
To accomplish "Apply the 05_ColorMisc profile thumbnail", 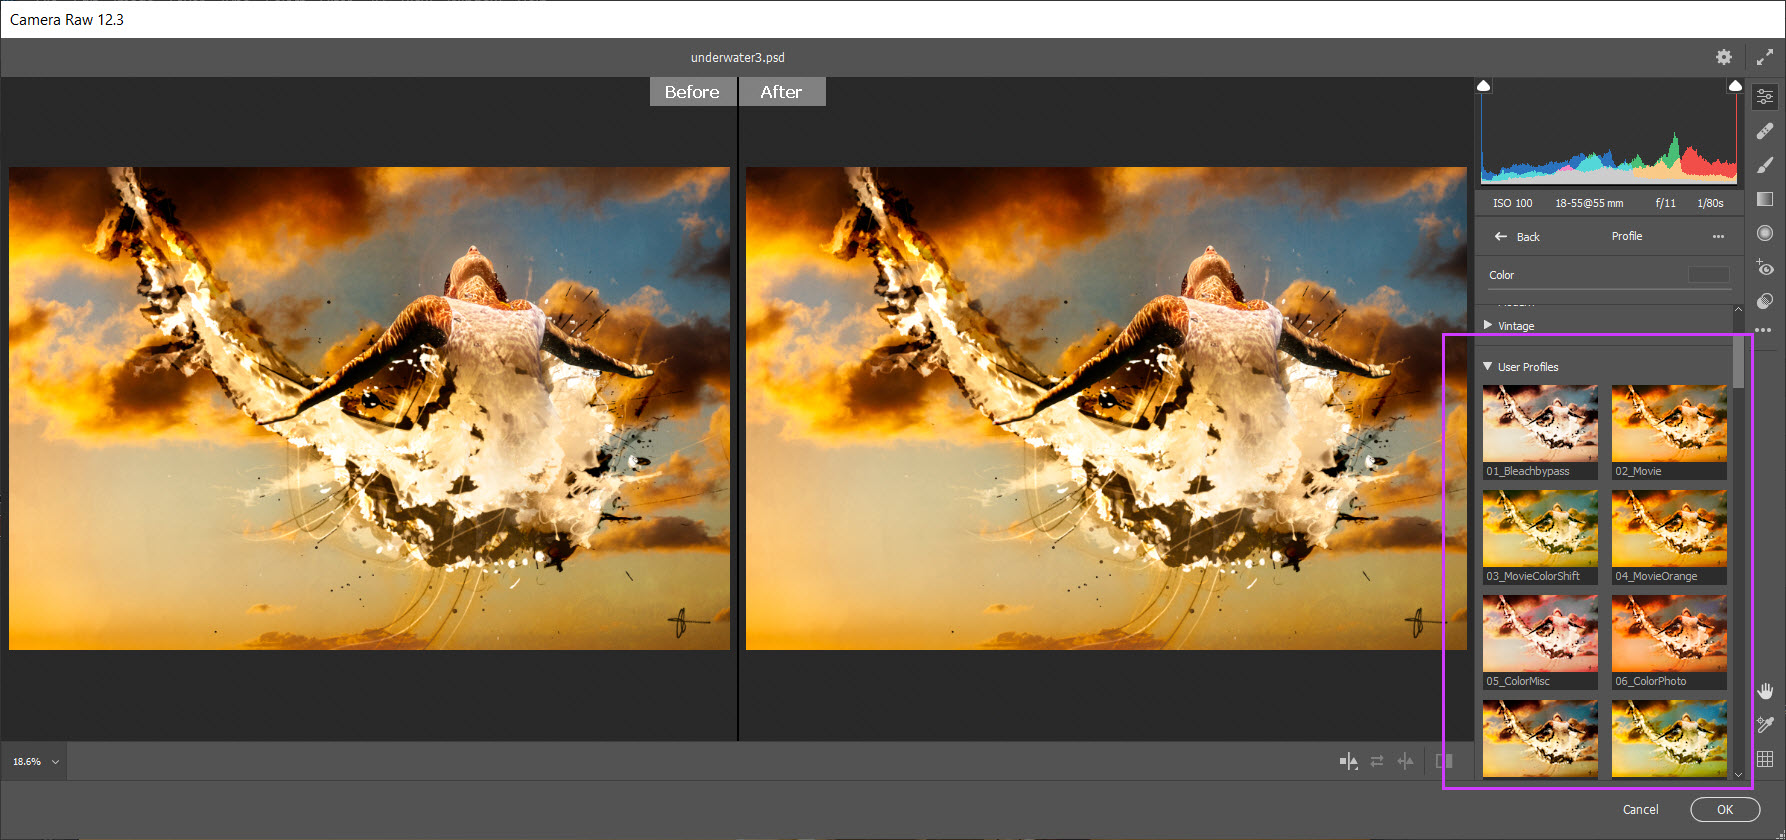I will pyautogui.click(x=1540, y=633).
